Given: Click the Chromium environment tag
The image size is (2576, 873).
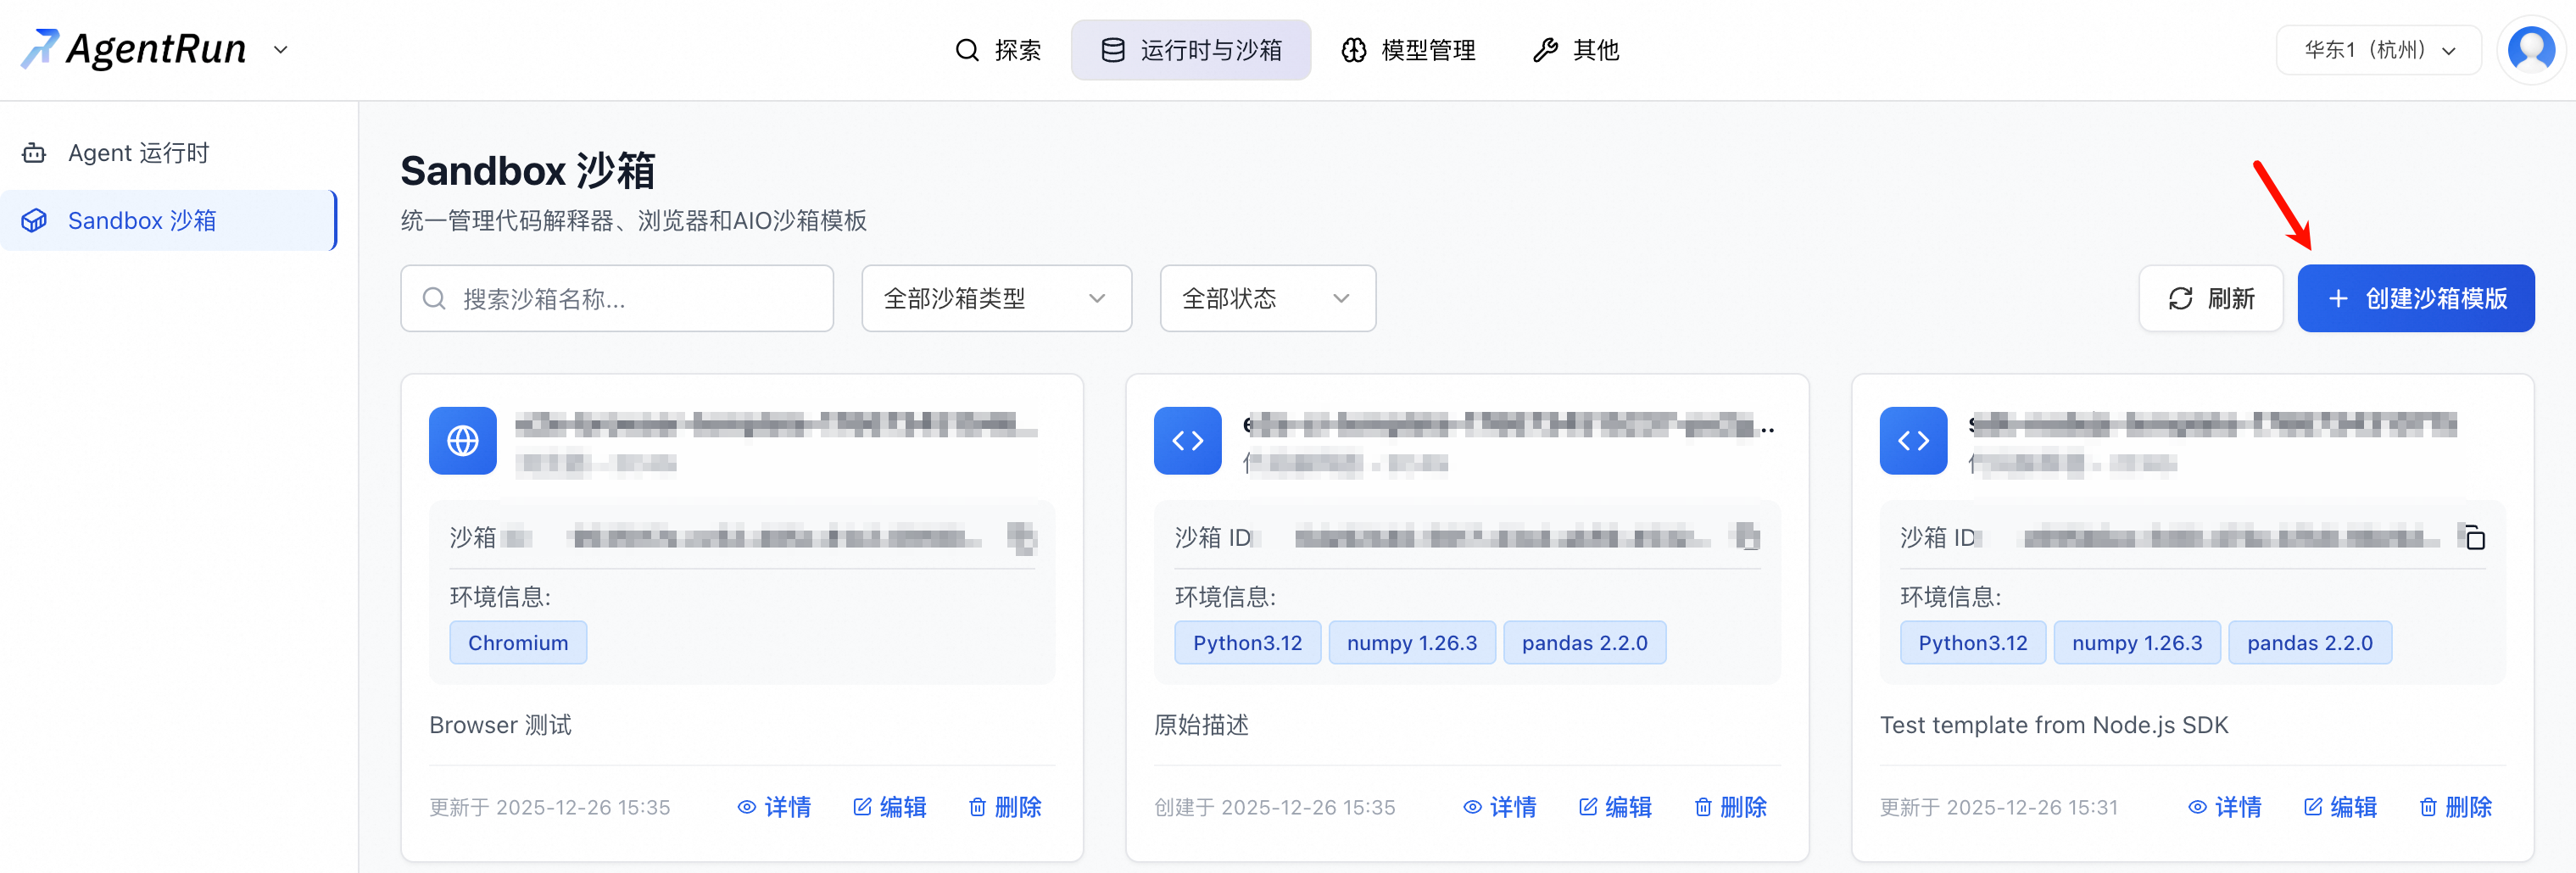Looking at the screenshot, I should pyautogui.click(x=518, y=643).
